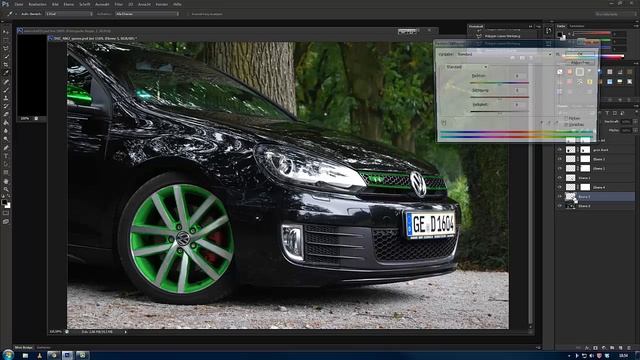Image resolution: width=640 pixels, height=360 pixels.
Task: Click the foreground color swatch in toolbar
Action: (4, 202)
